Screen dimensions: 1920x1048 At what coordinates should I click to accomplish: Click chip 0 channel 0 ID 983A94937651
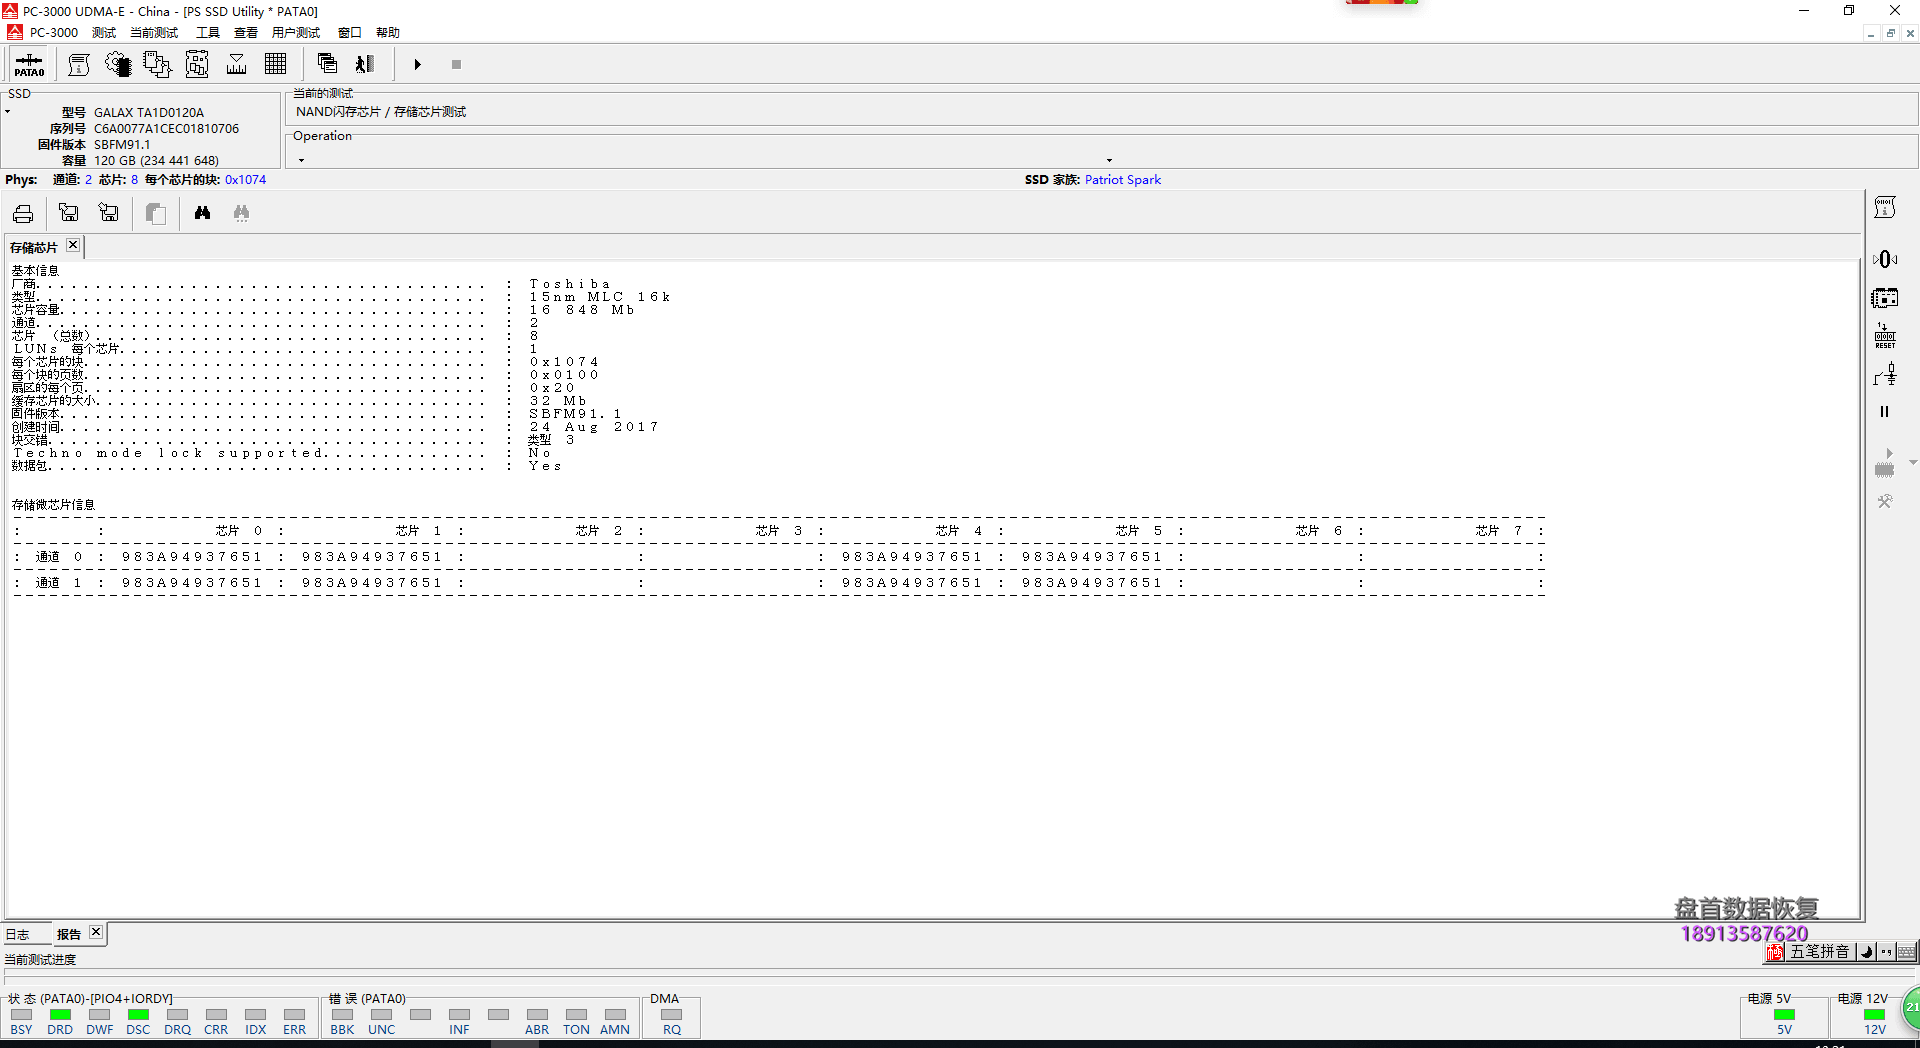(192, 557)
